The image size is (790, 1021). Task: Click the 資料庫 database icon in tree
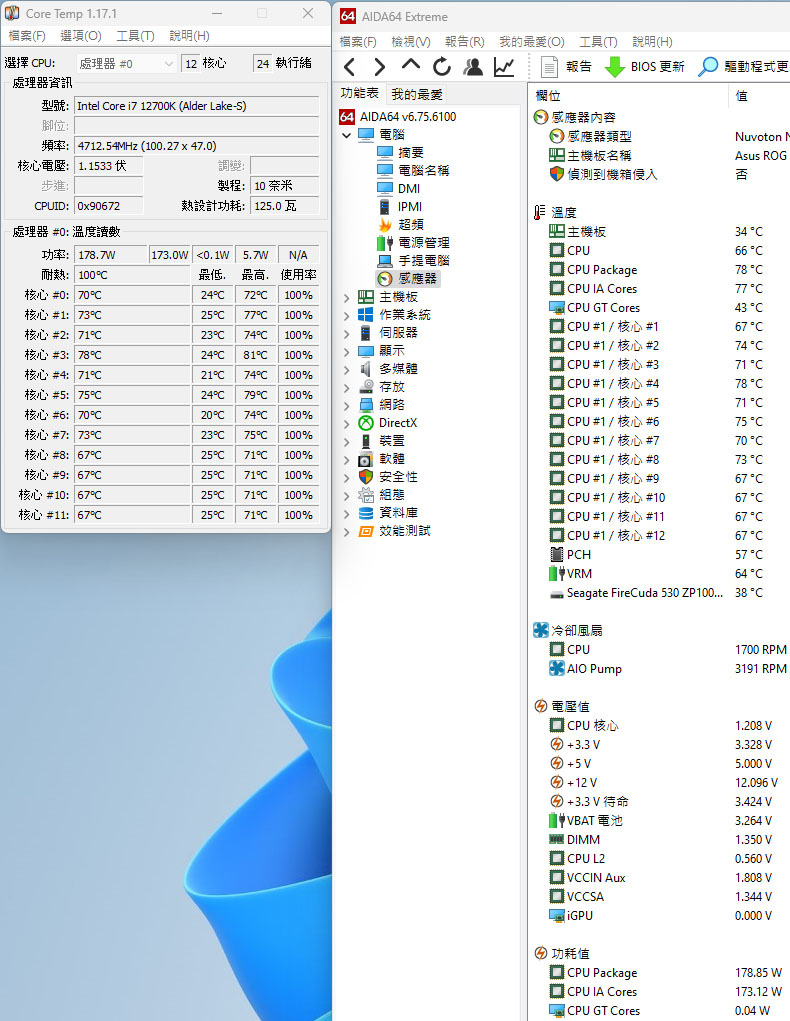click(x=366, y=513)
